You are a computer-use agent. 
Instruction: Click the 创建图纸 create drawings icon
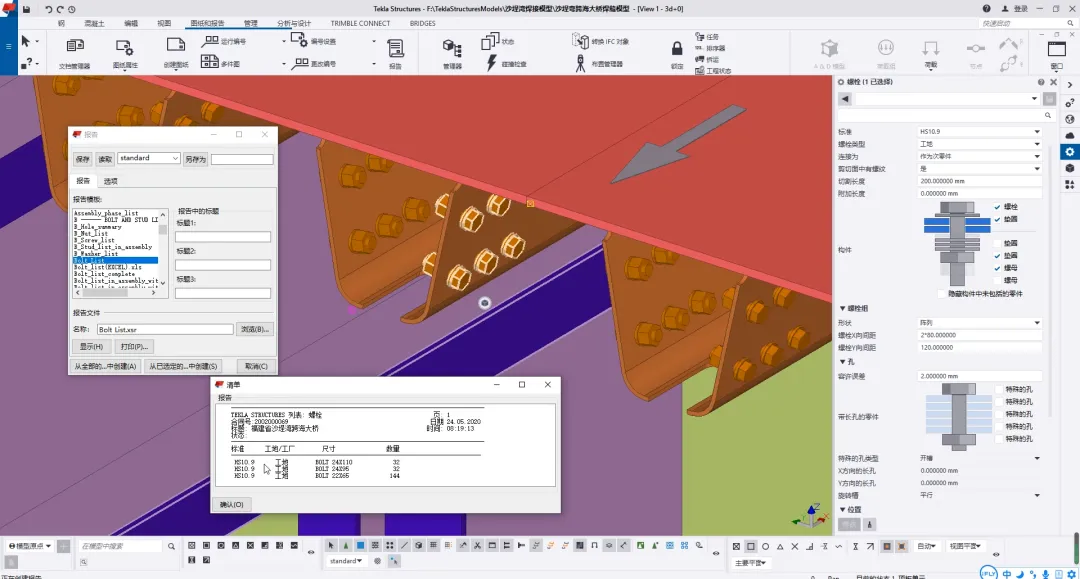(176, 46)
